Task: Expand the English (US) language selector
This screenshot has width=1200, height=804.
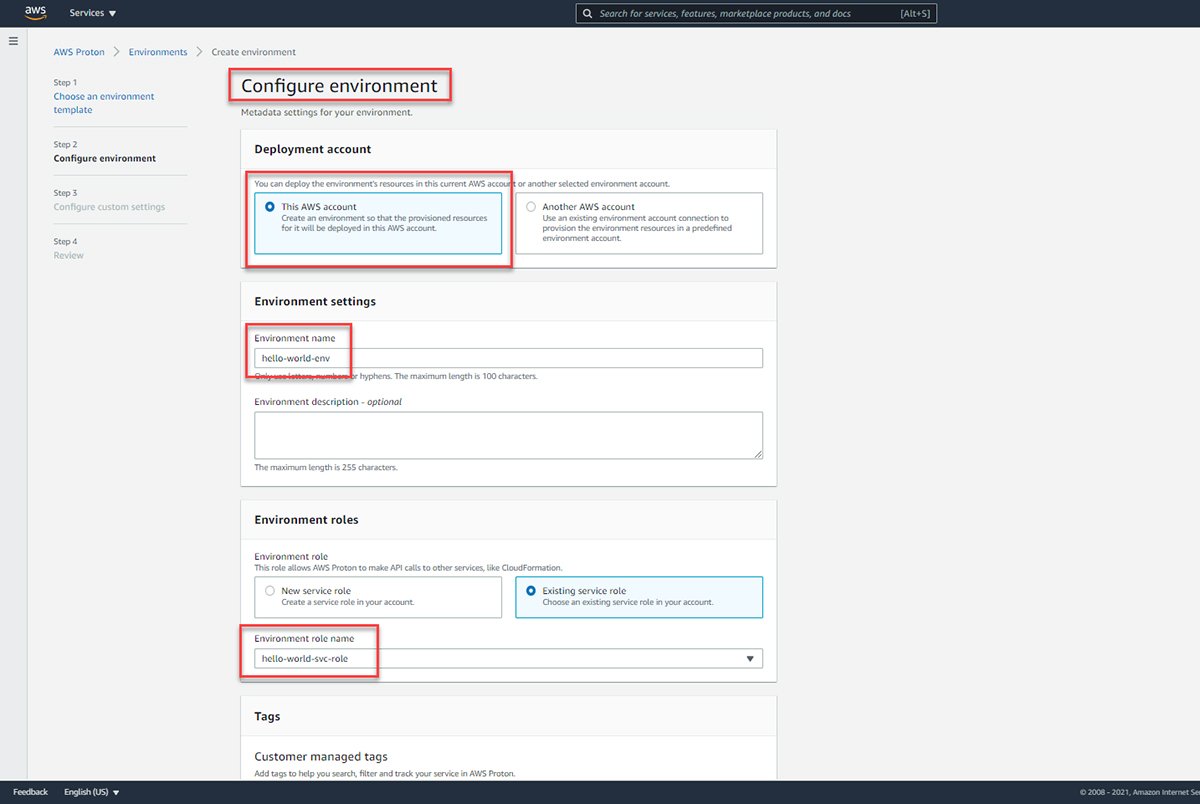Action: pyautogui.click(x=91, y=791)
